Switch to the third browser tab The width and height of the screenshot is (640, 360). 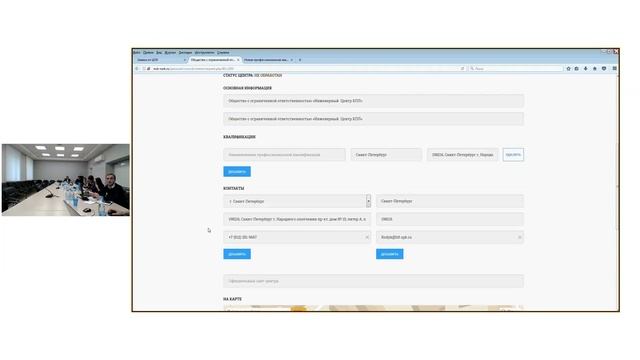point(269,60)
